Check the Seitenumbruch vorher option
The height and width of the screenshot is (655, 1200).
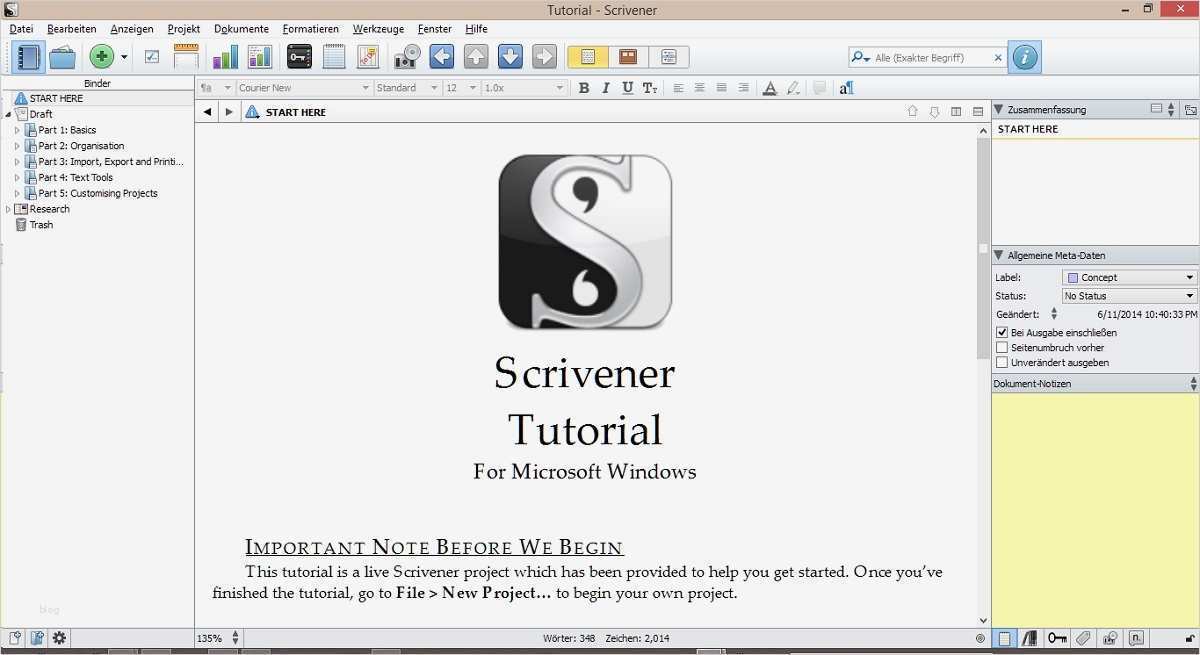tap(1002, 348)
